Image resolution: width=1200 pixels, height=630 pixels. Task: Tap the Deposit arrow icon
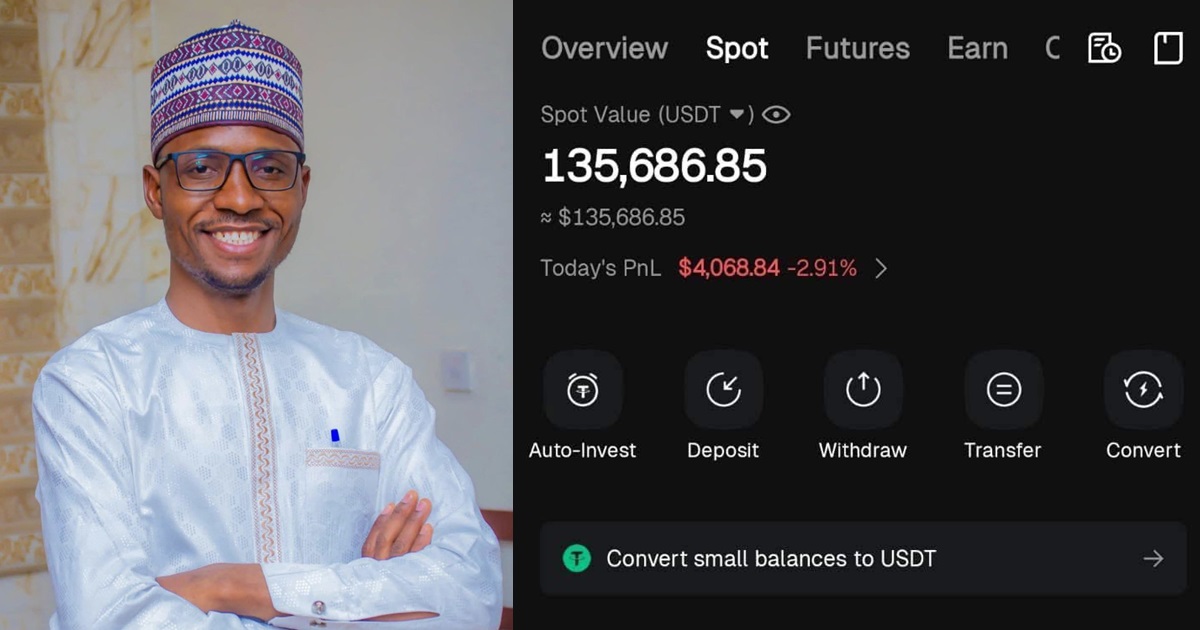pos(723,390)
